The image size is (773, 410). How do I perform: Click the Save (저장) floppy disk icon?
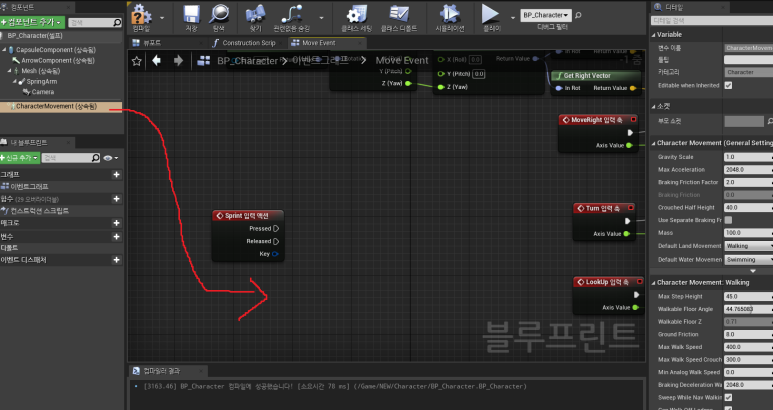pos(191,14)
